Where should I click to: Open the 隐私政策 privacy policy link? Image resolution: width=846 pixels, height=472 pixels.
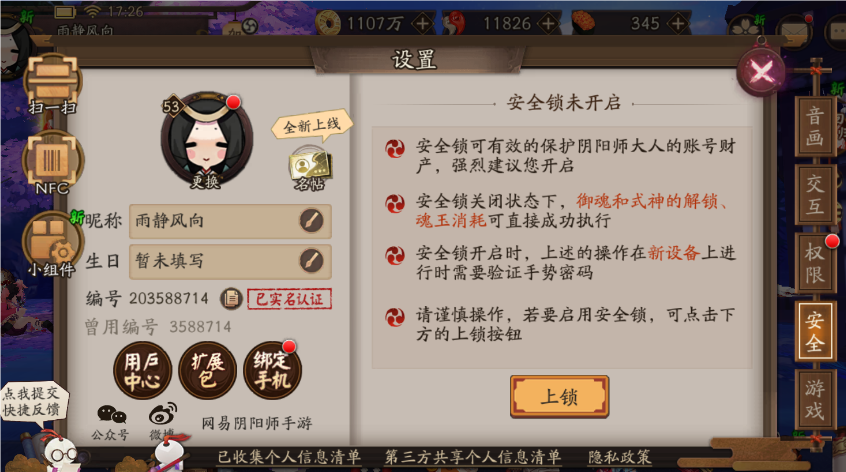click(619, 457)
